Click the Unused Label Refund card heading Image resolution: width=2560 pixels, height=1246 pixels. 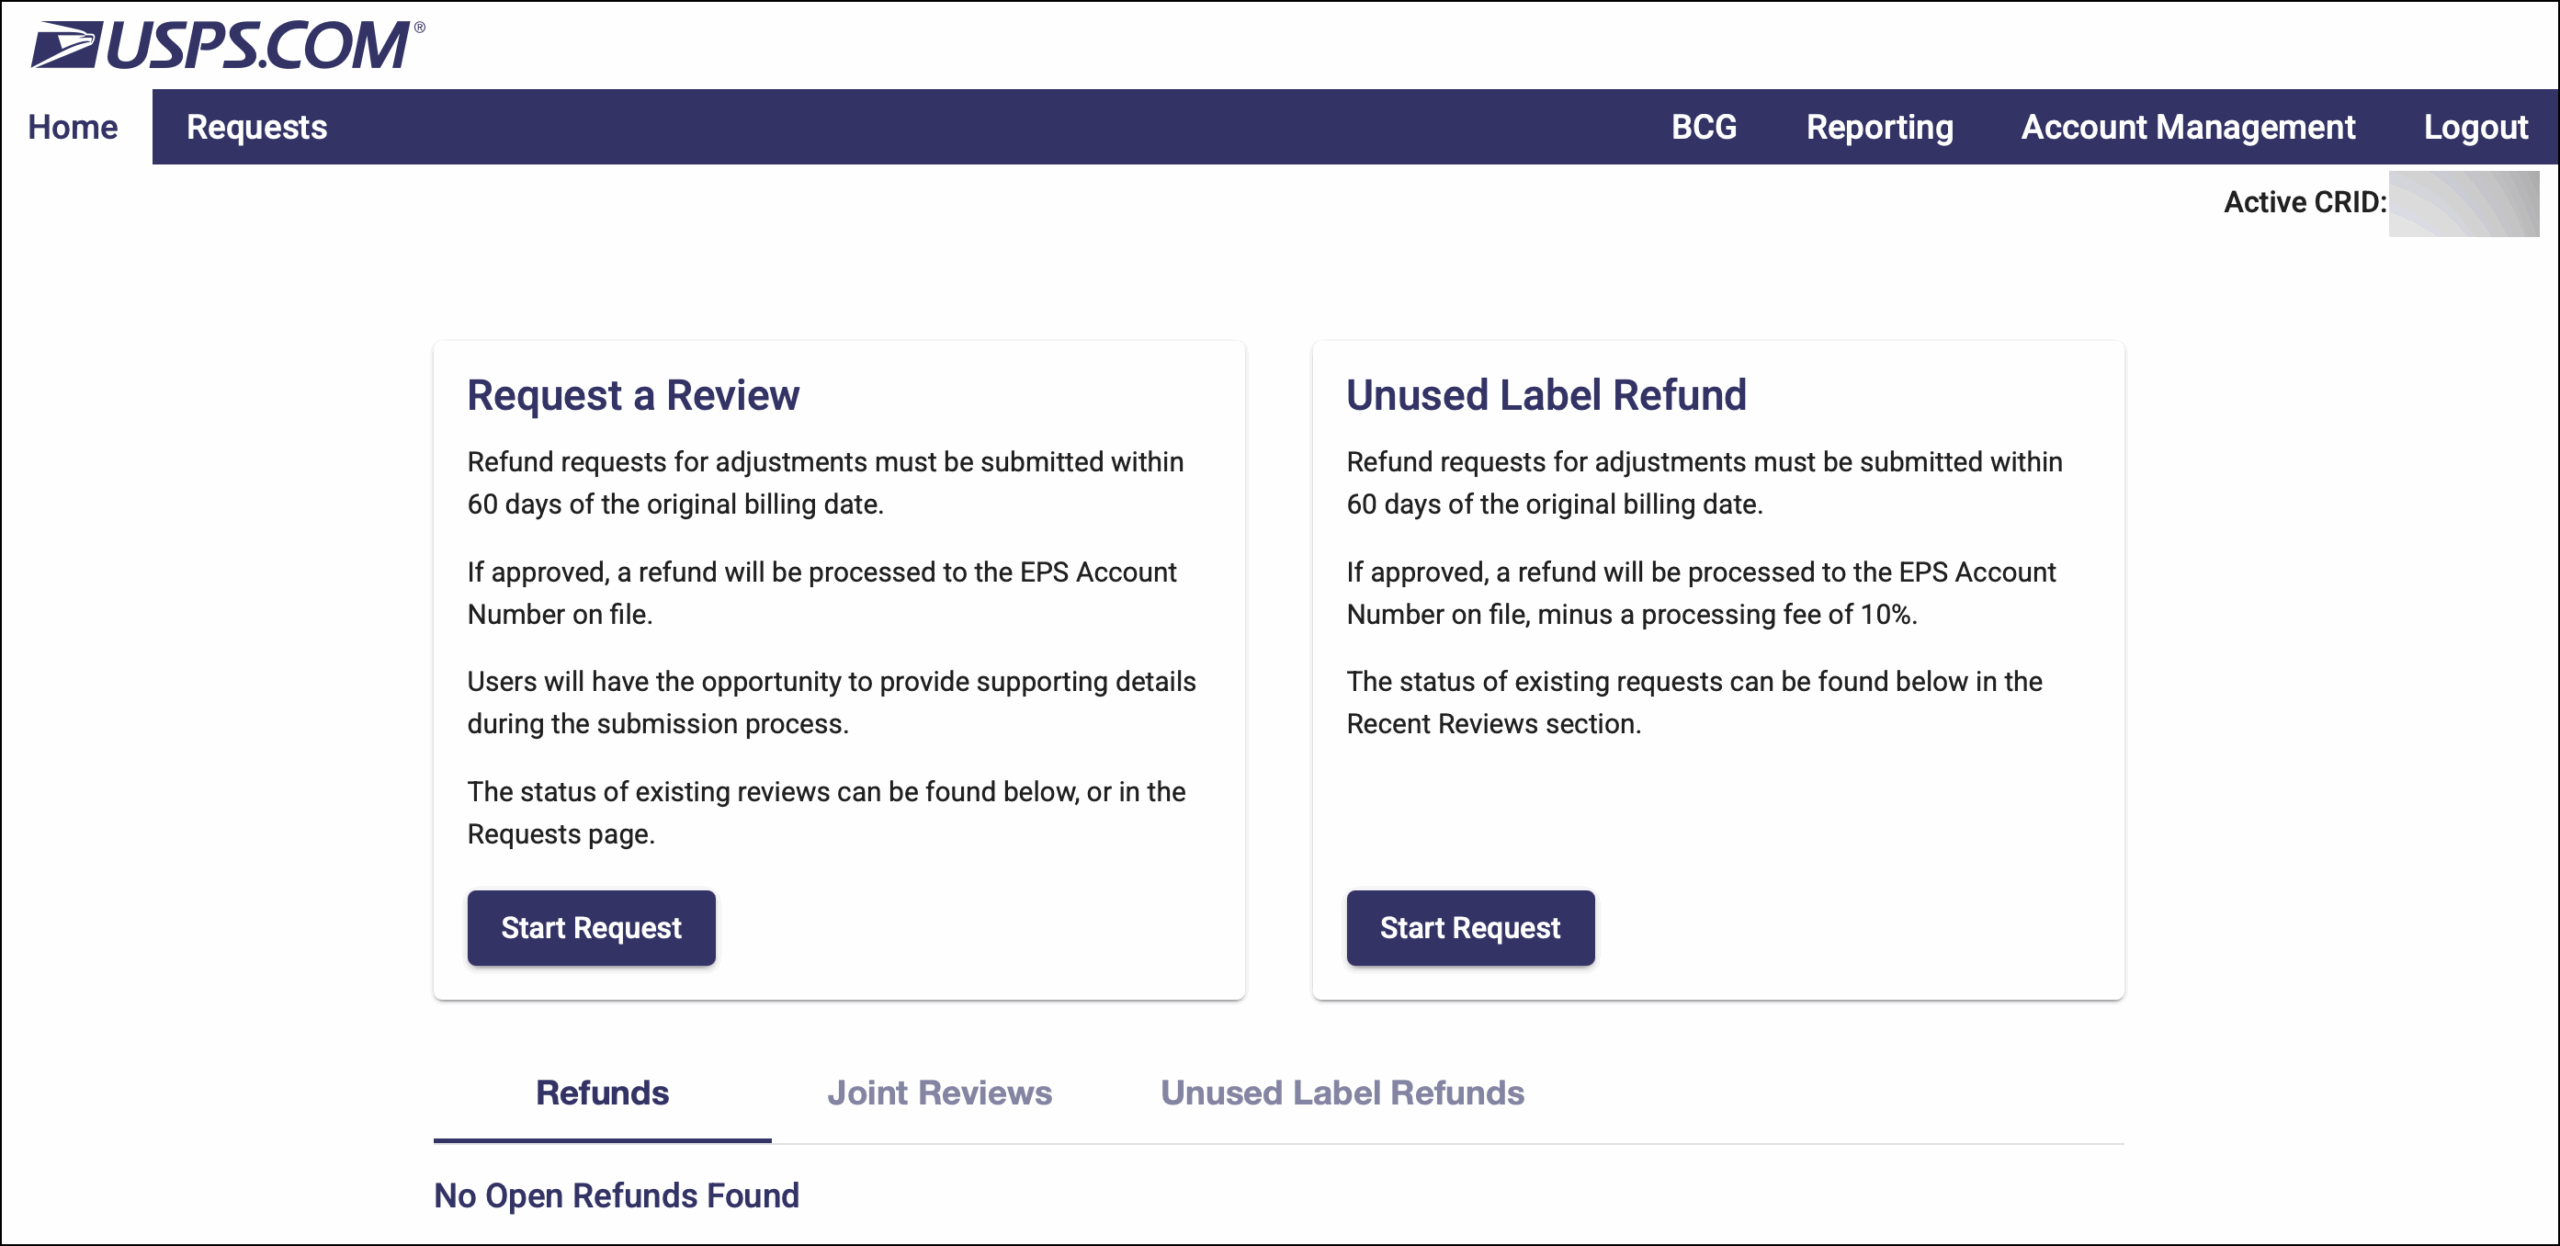(x=1545, y=396)
